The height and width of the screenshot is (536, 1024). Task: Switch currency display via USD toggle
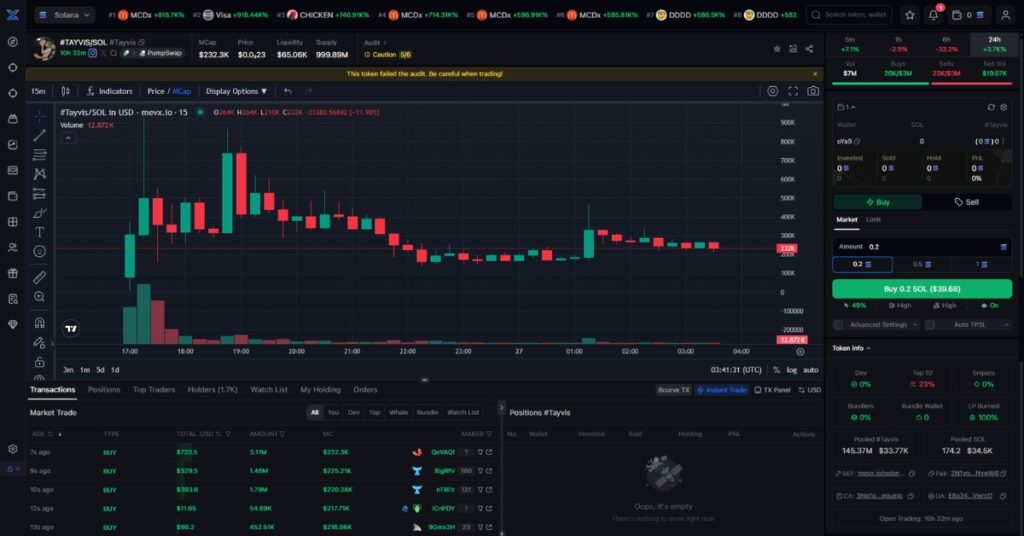(x=810, y=390)
